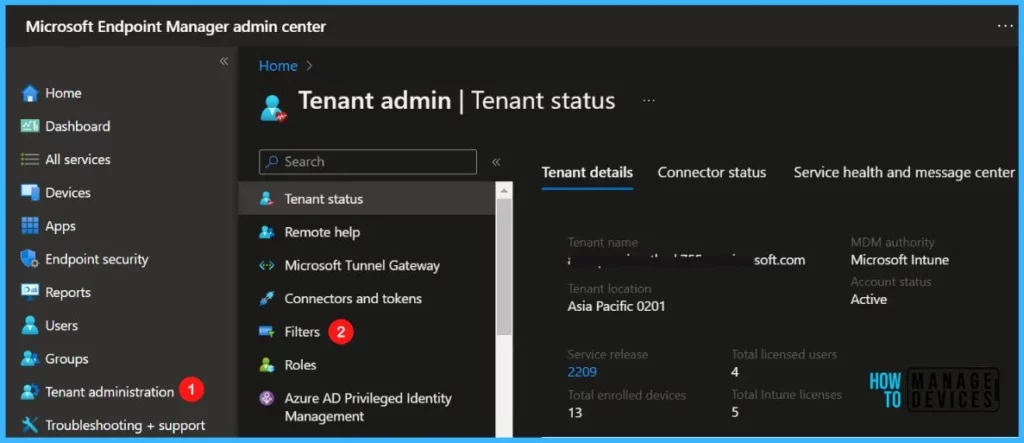Viewport: 1024px width, 443px height.
Task: Switch to the Tenant details tab
Action: coord(587,172)
